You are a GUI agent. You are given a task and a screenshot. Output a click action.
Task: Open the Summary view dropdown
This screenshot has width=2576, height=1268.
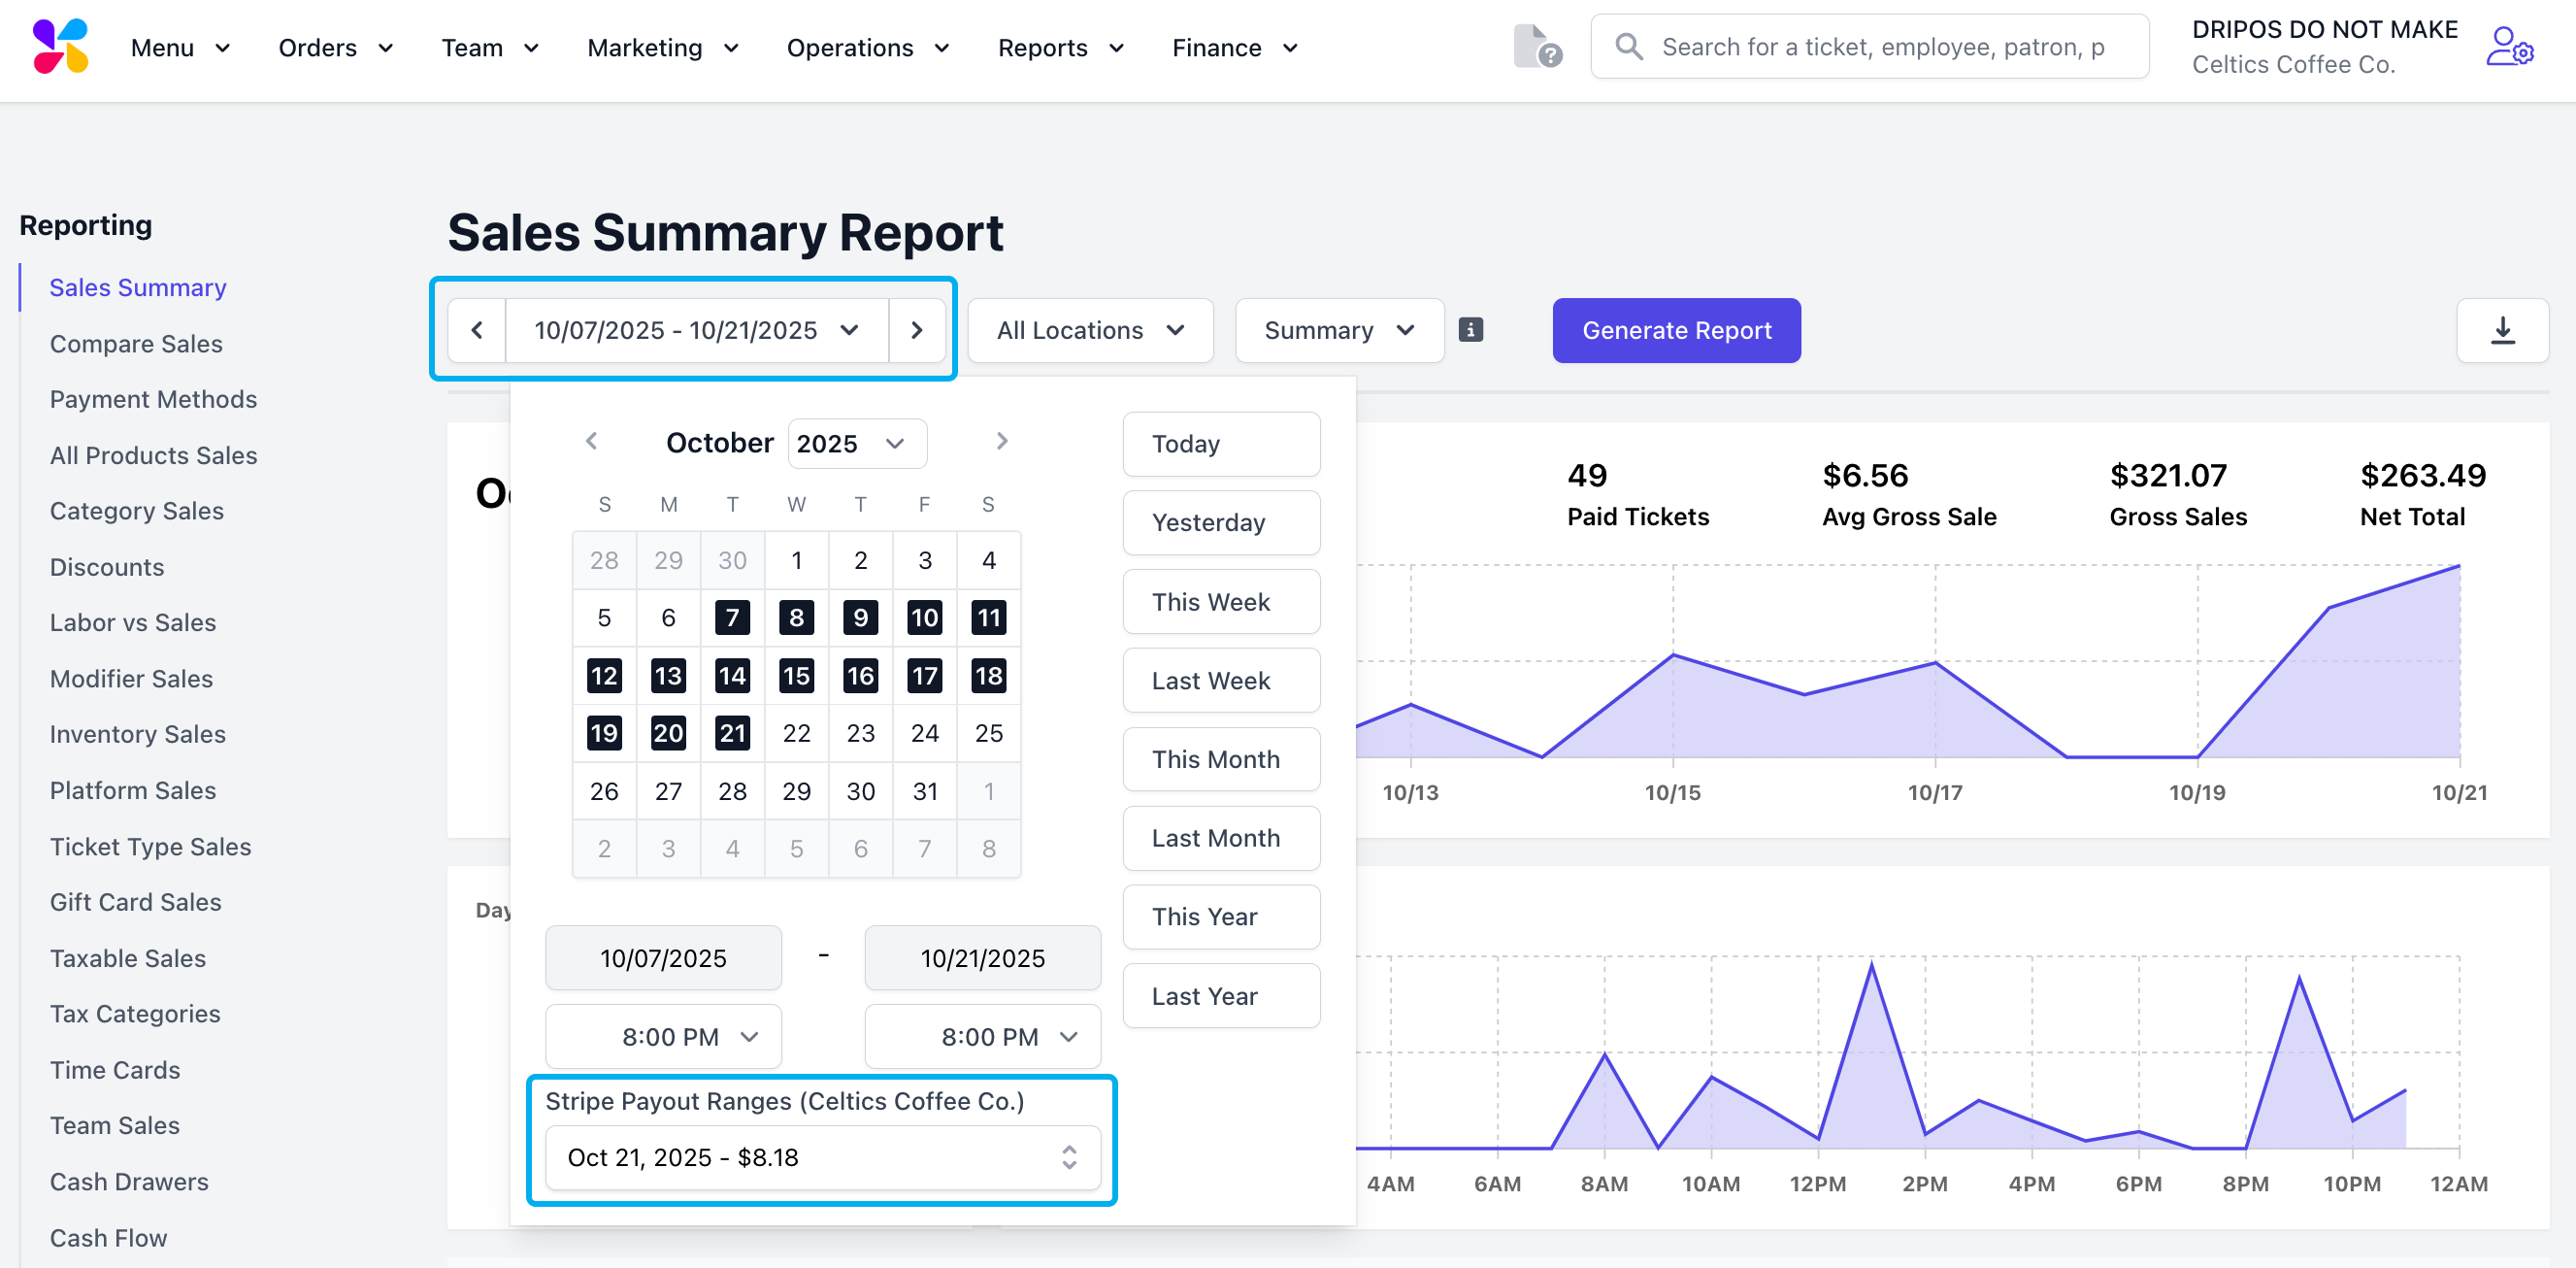[x=1338, y=330]
